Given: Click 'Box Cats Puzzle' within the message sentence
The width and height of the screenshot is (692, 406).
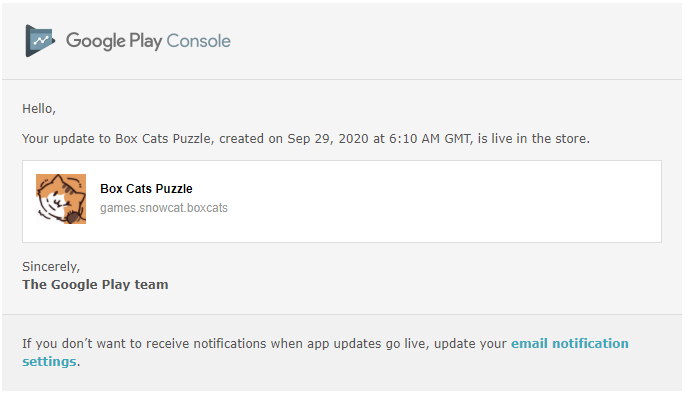Looking at the screenshot, I should point(163,139).
